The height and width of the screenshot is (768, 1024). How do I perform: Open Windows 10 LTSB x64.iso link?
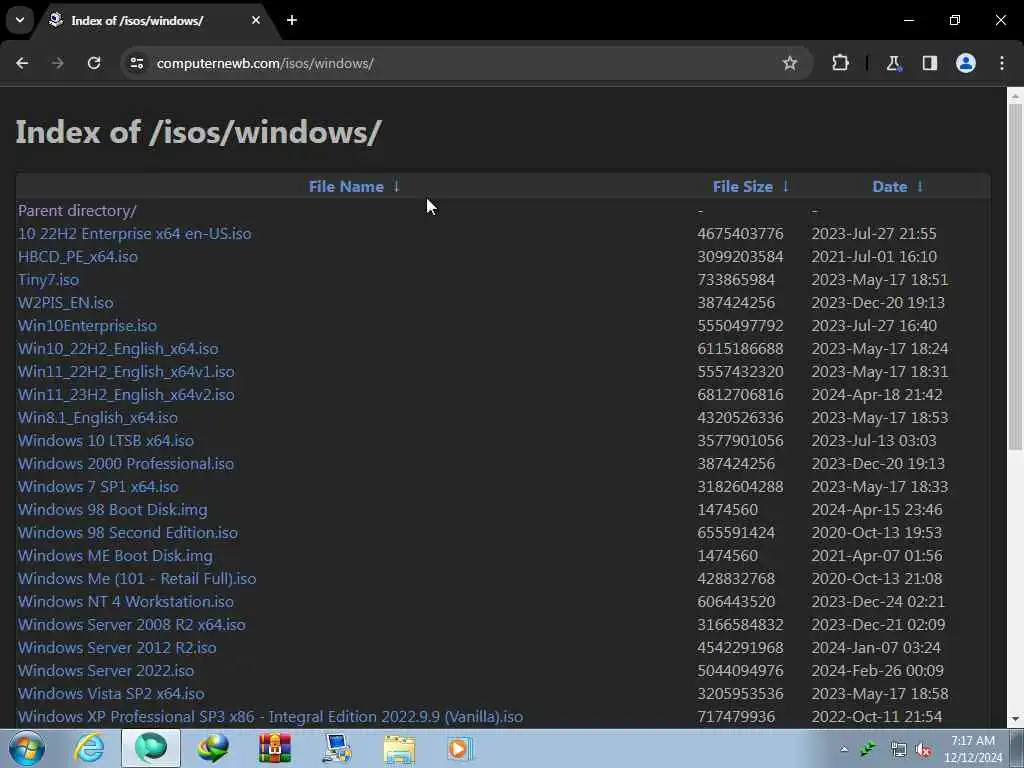tap(106, 440)
